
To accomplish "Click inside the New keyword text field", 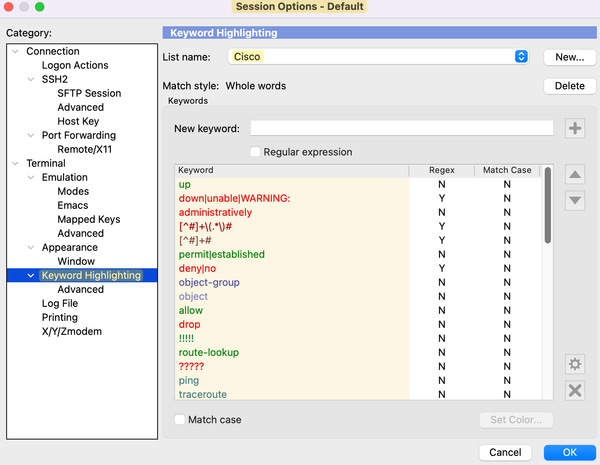I will point(401,128).
